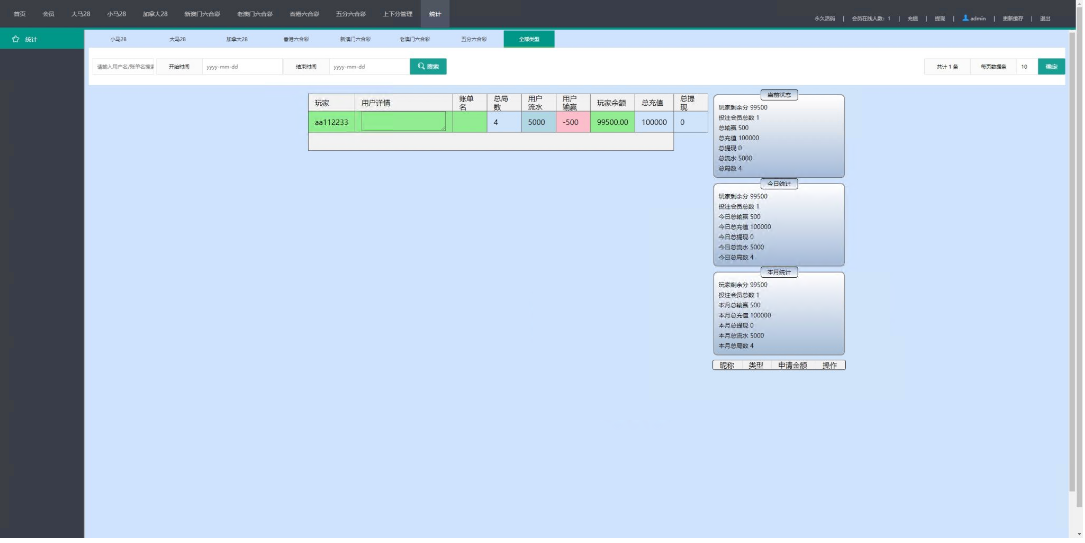Focus the username search input field

125,67
